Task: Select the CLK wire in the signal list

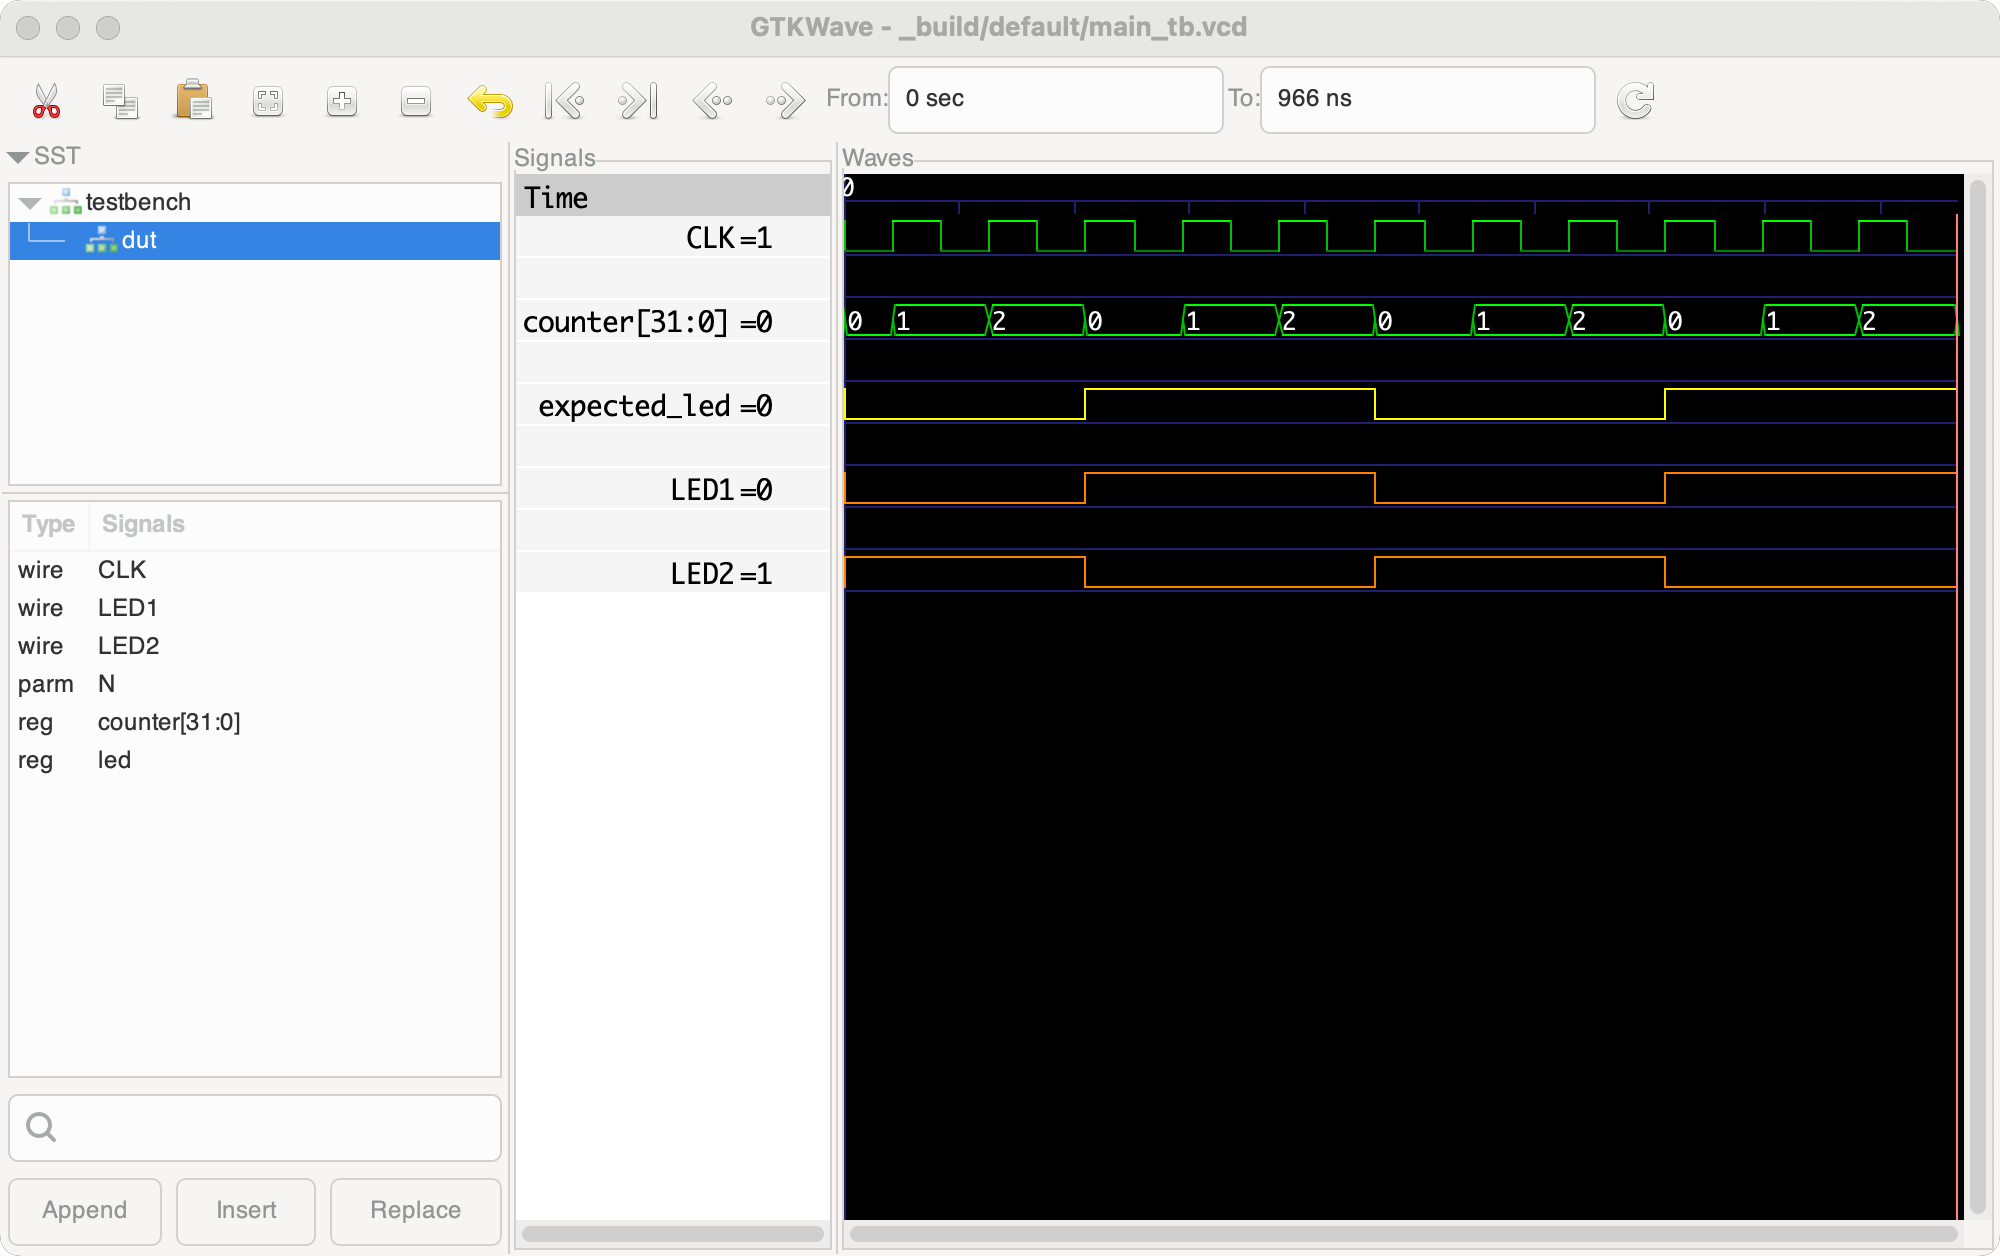Action: 121,569
